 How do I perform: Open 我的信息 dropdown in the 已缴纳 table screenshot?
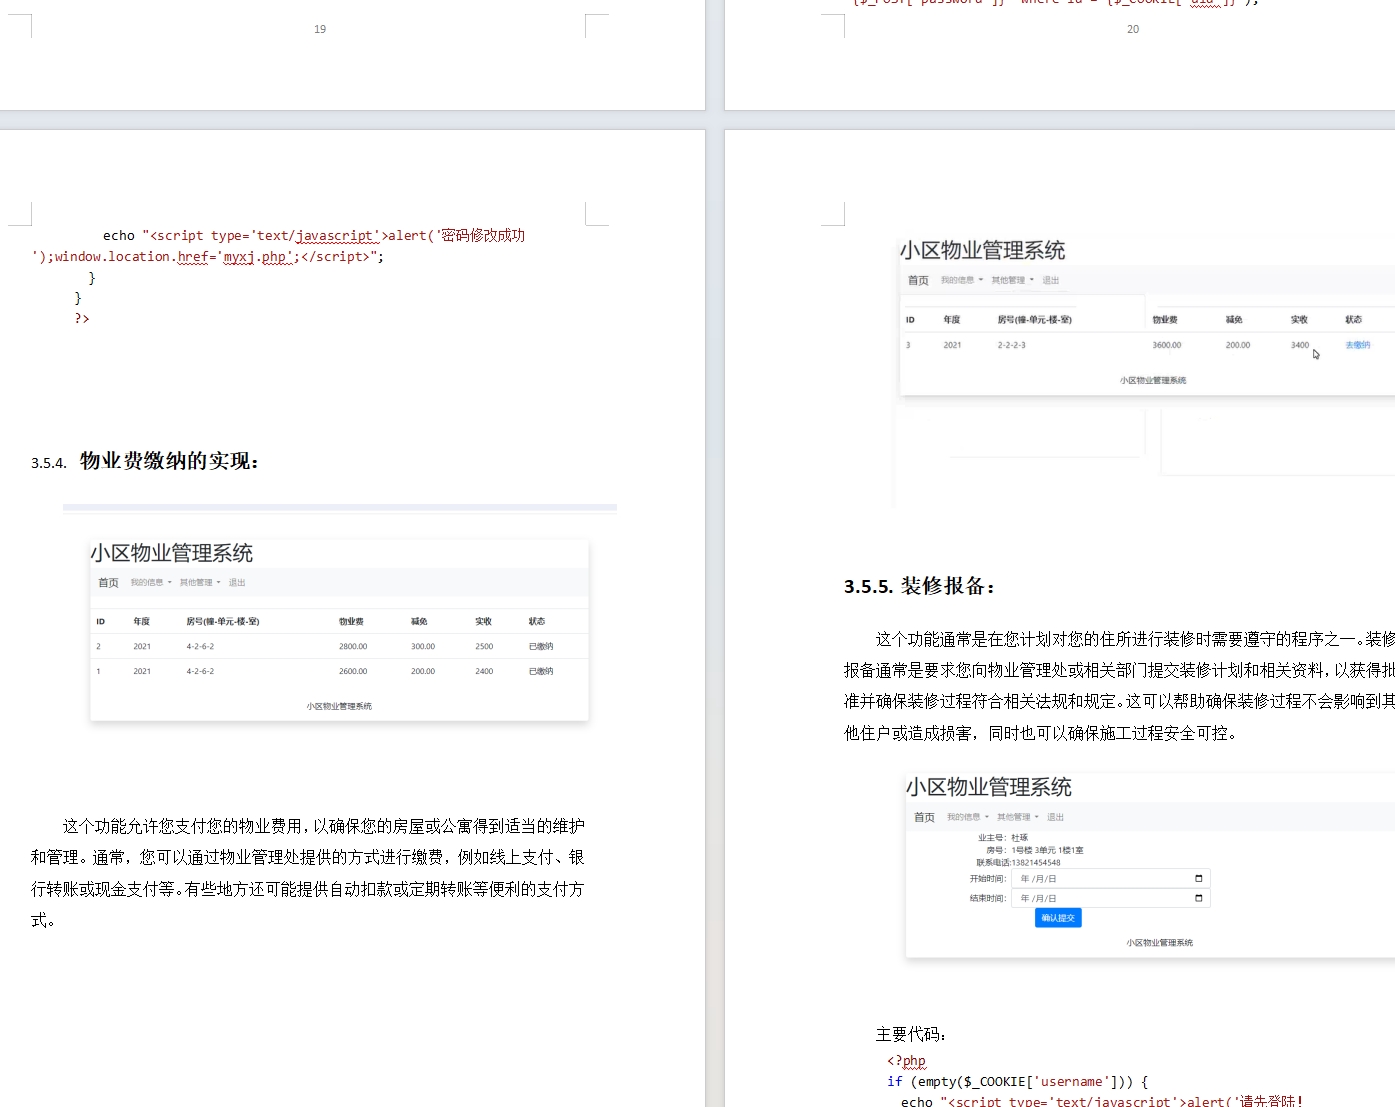click(151, 582)
